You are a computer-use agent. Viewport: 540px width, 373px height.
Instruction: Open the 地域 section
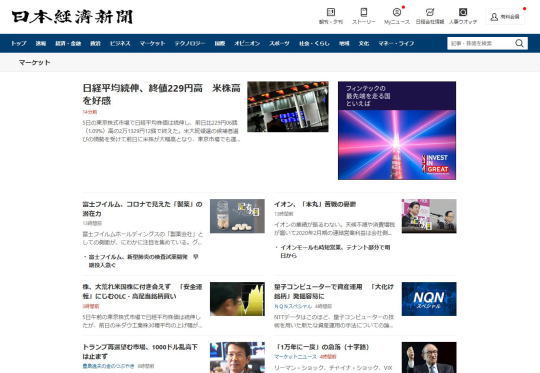click(344, 43)
